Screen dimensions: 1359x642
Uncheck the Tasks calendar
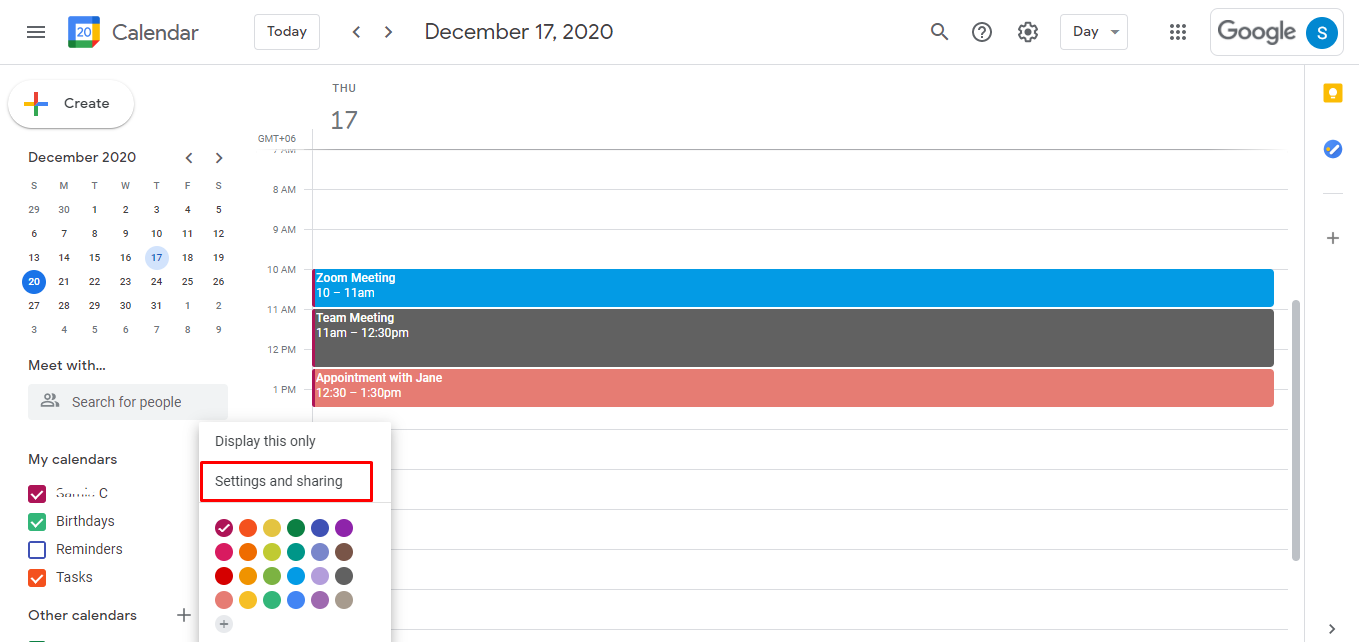37,577
